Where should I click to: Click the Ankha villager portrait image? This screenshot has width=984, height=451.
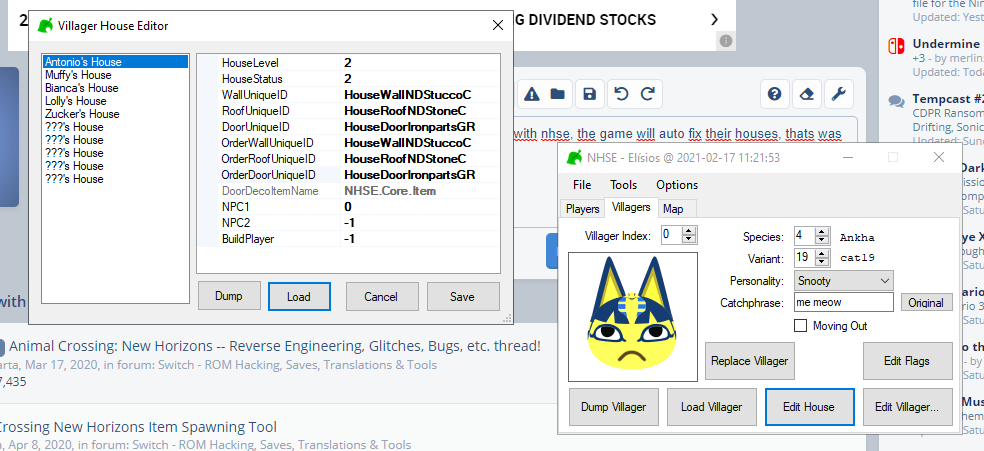(x=633, y=317)
